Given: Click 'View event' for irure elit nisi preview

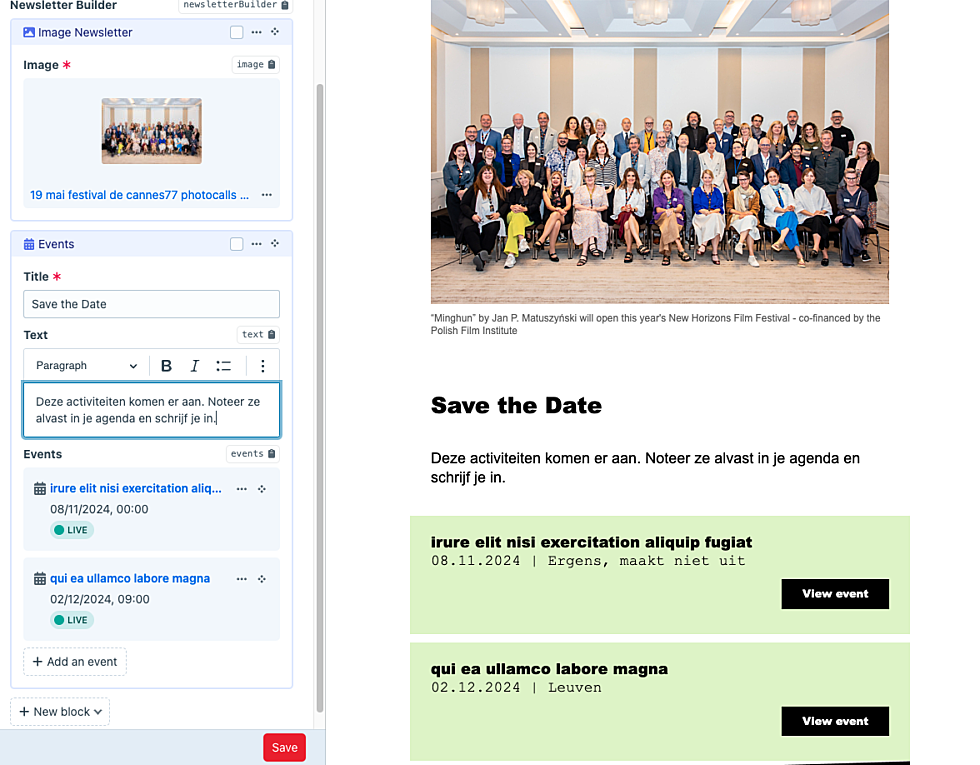Looking at the screenshot, I should point(835,594).
